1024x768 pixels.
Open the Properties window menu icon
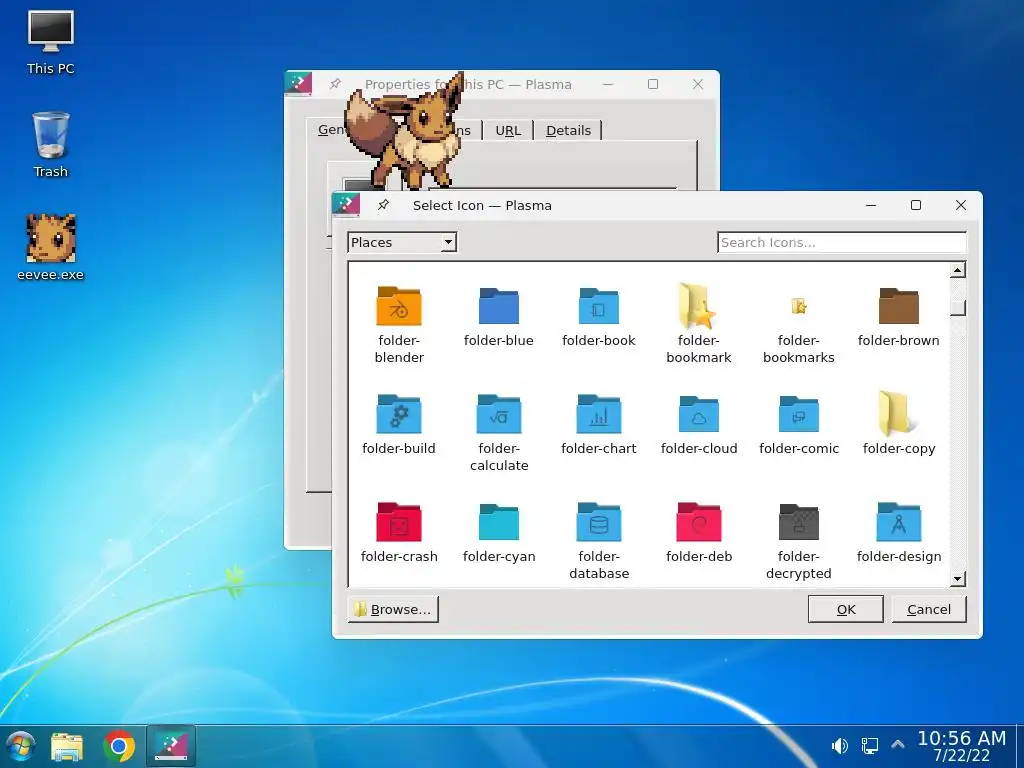coord(298,84)
